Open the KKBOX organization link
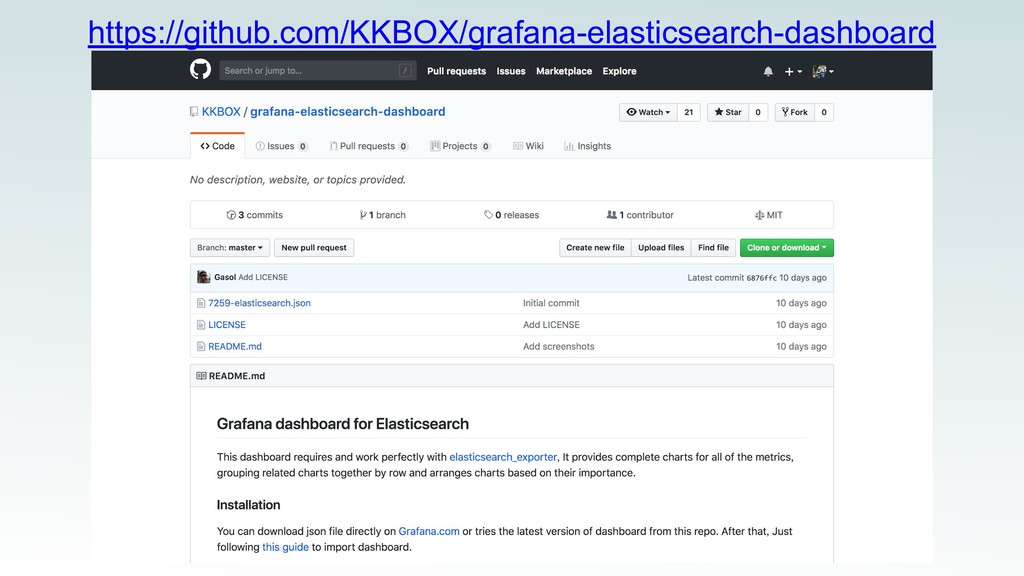Viewport: 1024px width, 576px height. [x=221, y=112]
